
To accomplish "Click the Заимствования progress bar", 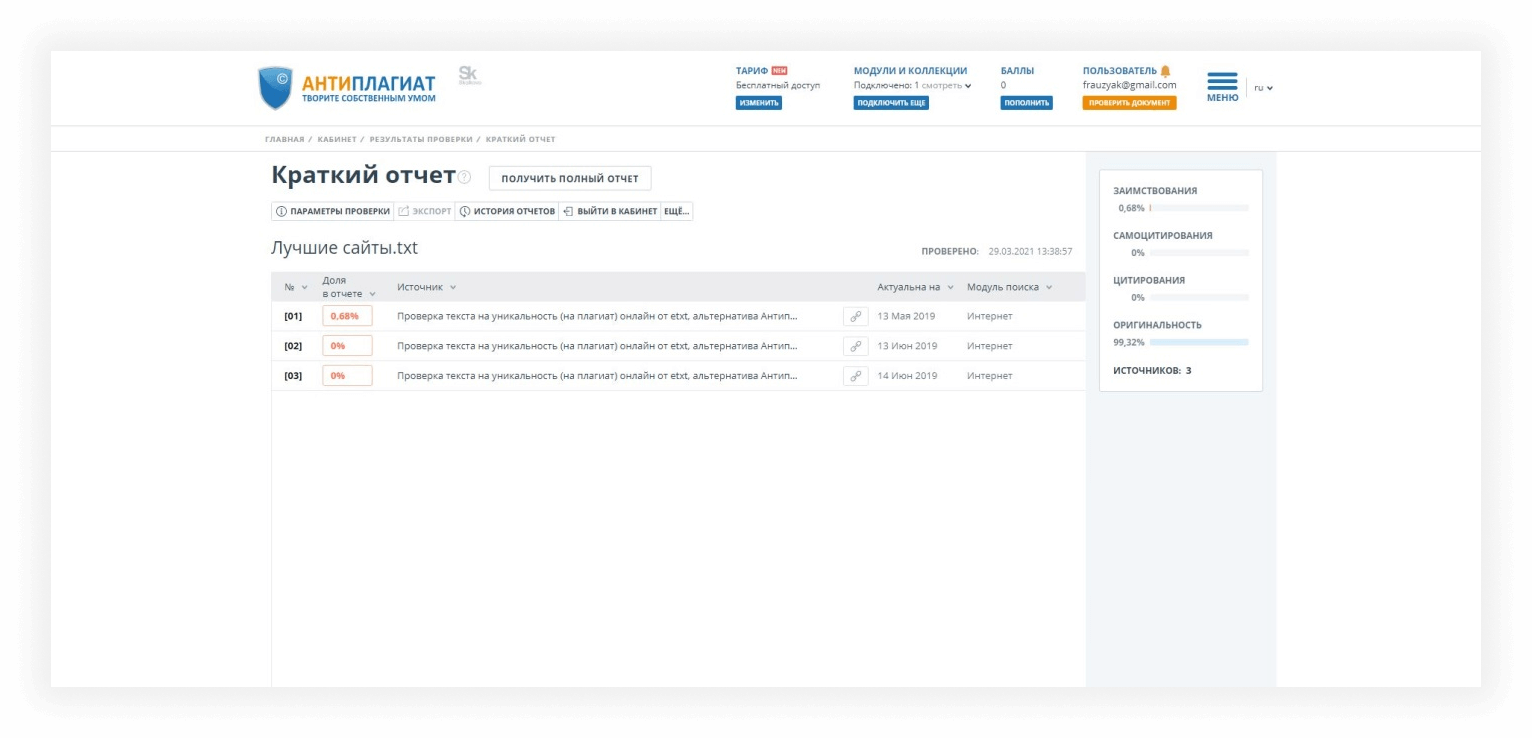I will 1199,208.
